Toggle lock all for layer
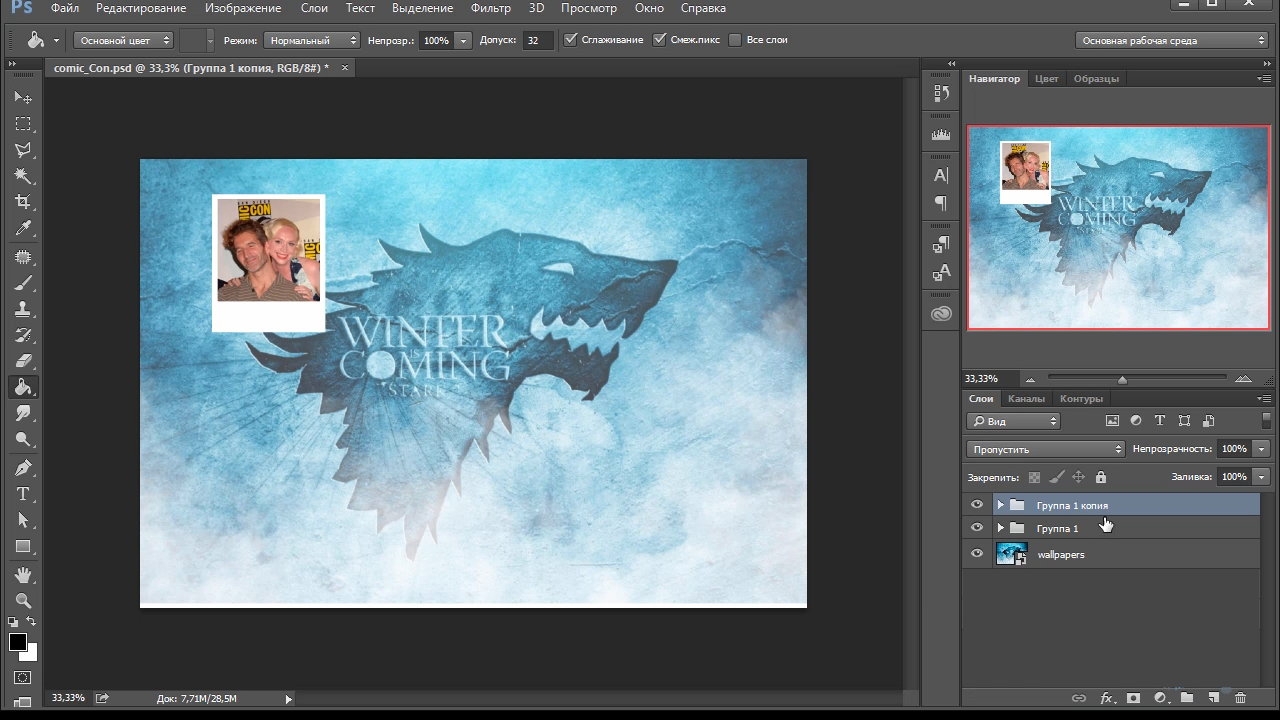1280x720 pixels. [1101, 477]
